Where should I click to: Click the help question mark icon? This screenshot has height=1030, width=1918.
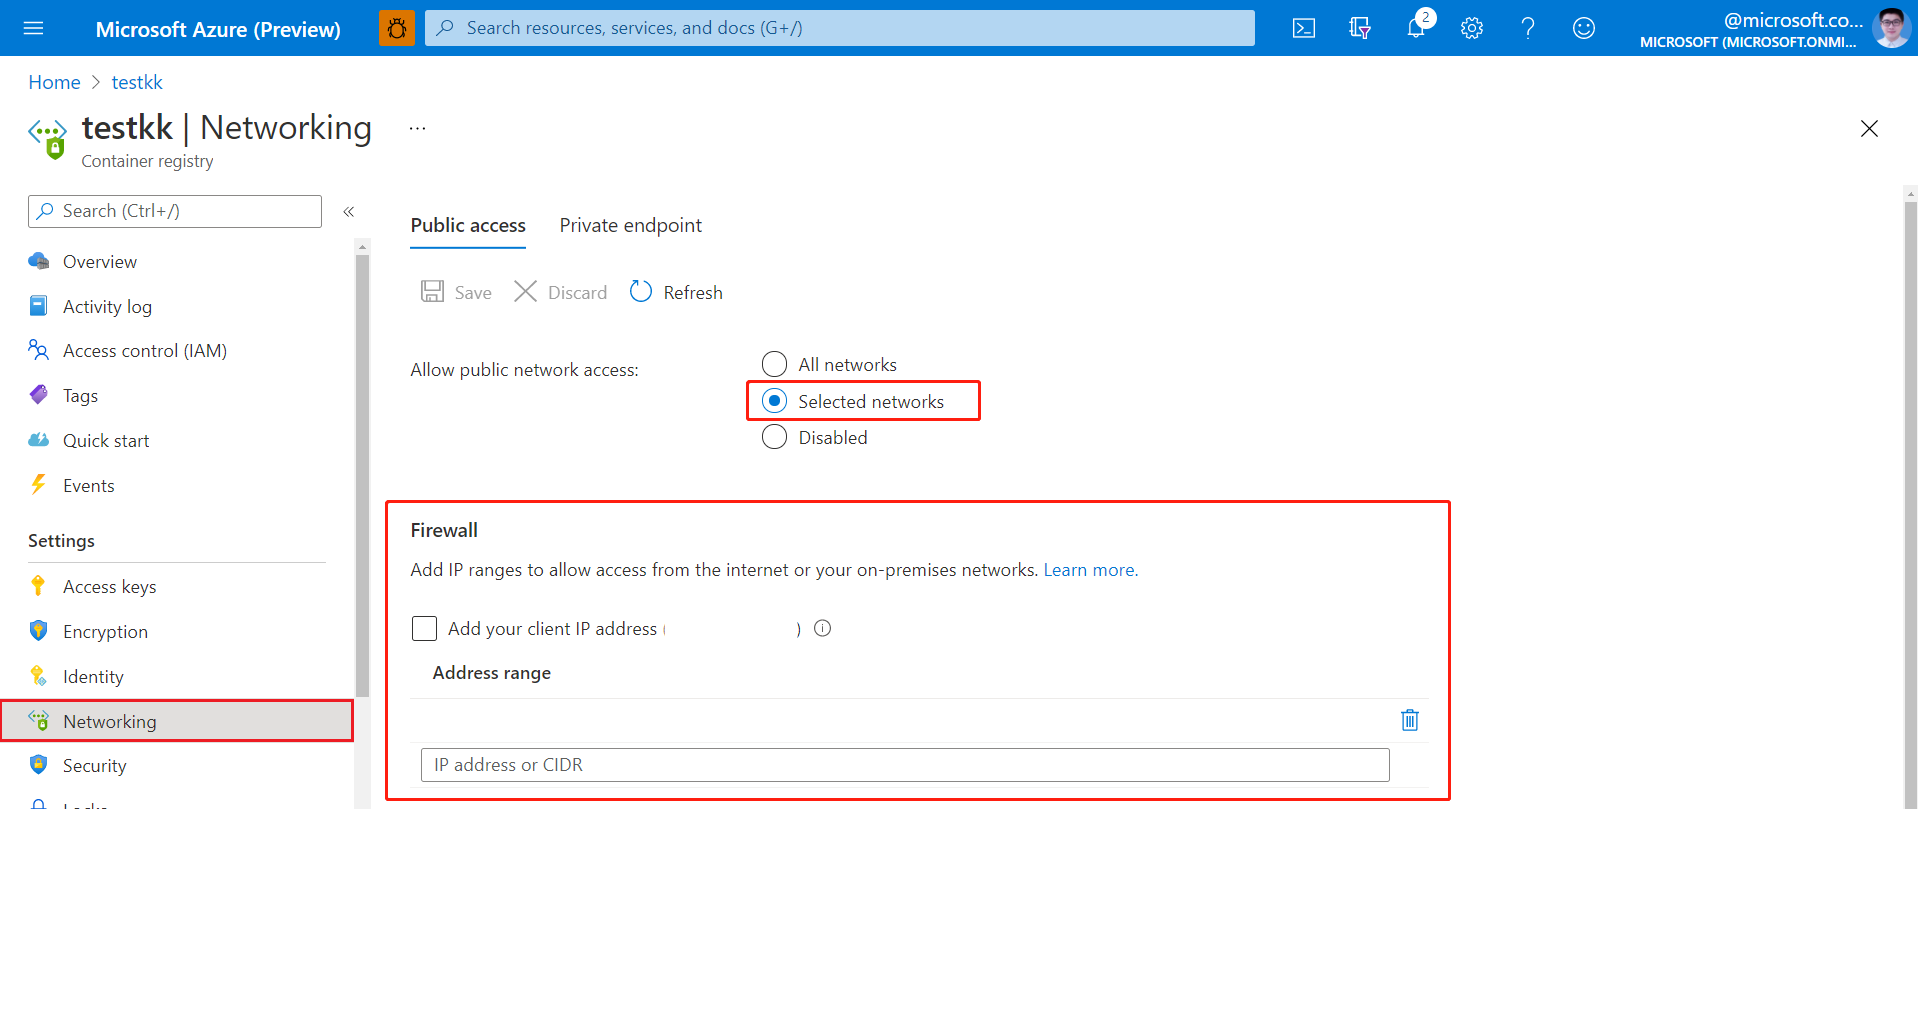(x=1527, y=28)
